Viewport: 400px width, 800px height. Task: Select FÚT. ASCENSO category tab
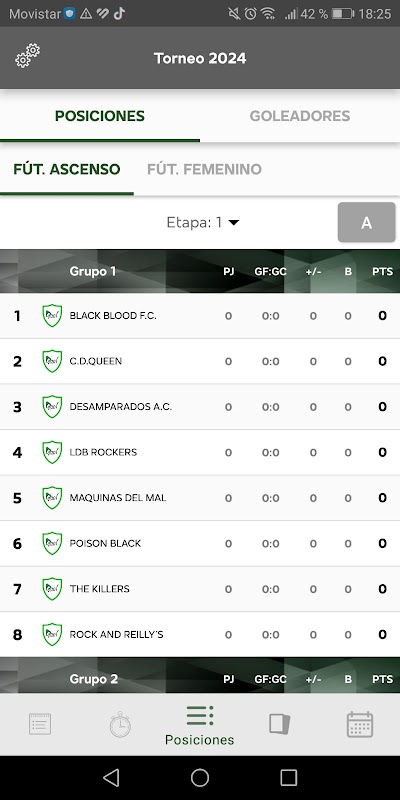(67, 169)
